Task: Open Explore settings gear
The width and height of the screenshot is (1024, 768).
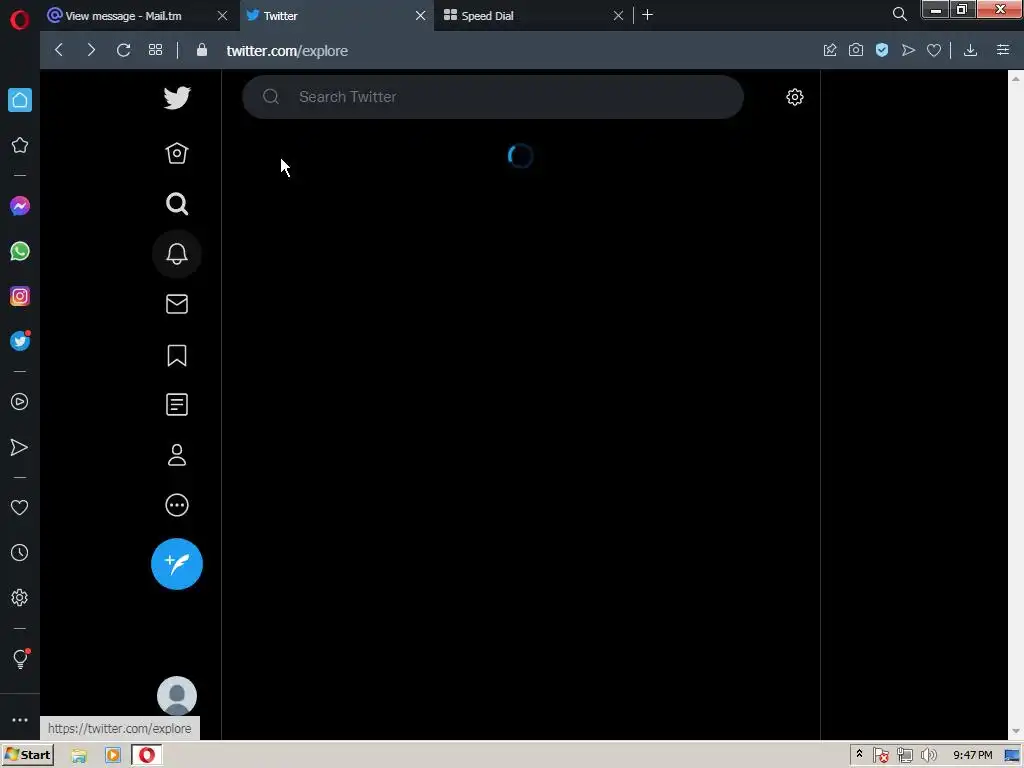Action: (x=795, y=97)
